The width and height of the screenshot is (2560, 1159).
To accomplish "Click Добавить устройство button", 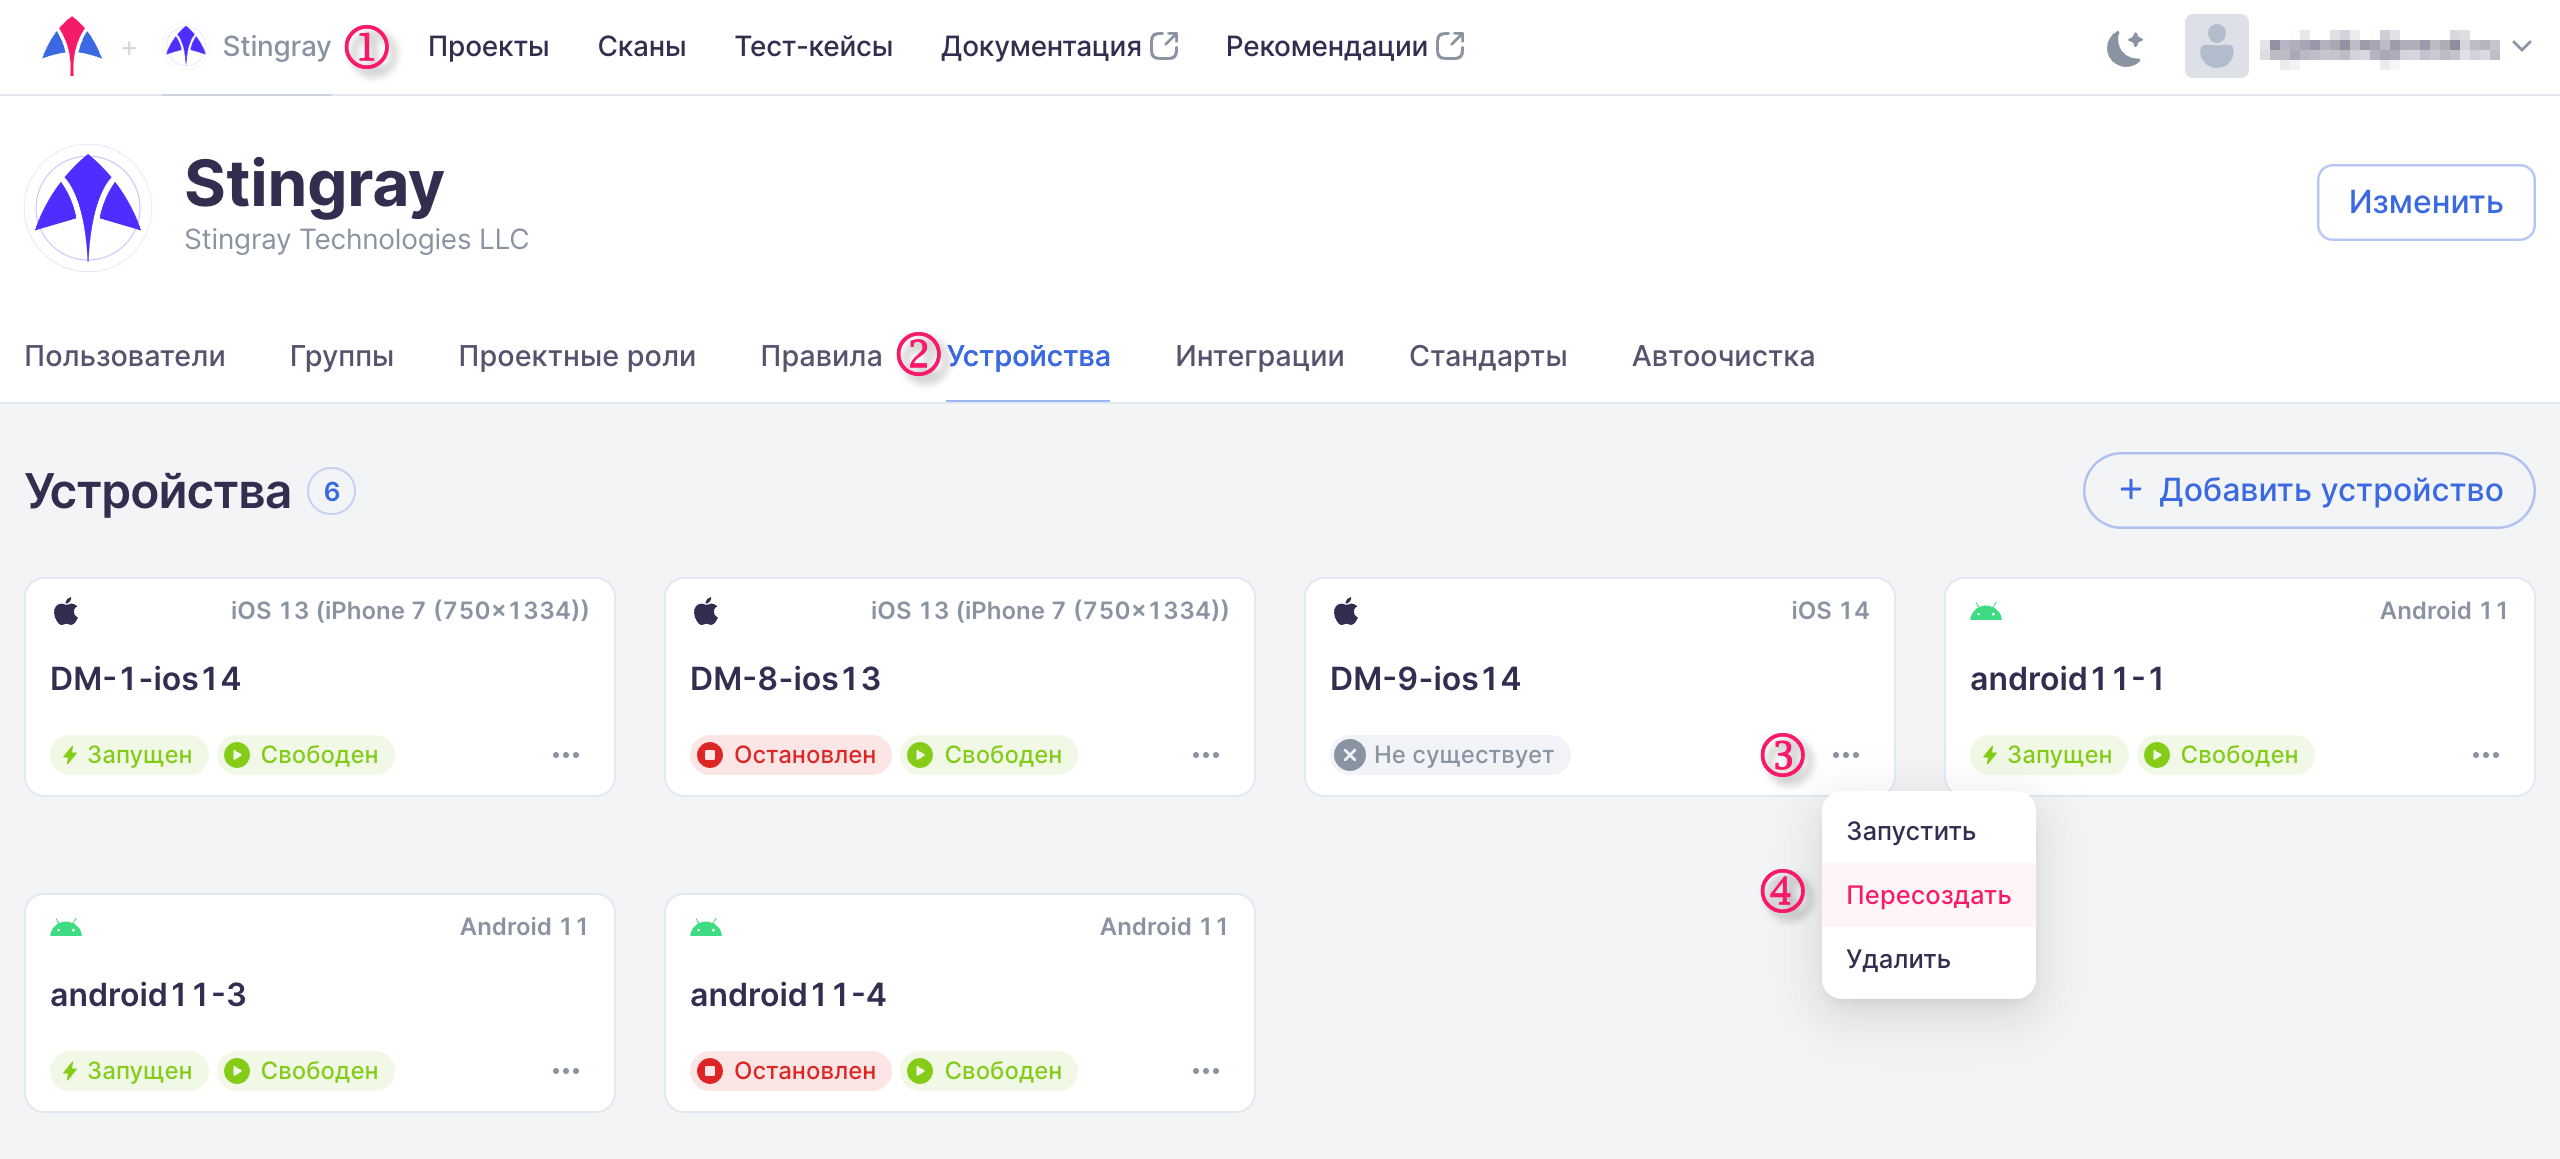I will pos(2309,490).
